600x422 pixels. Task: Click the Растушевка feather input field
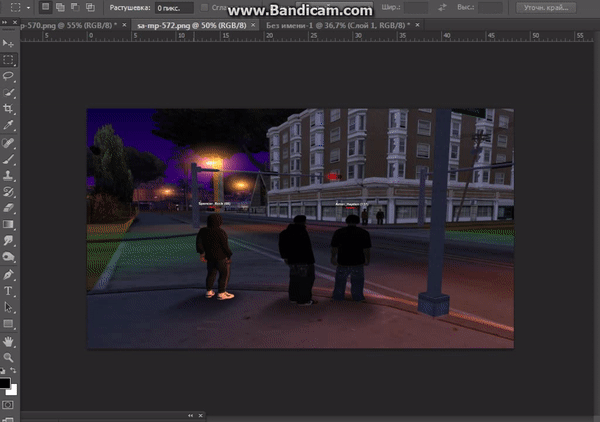tap(174, 8)
